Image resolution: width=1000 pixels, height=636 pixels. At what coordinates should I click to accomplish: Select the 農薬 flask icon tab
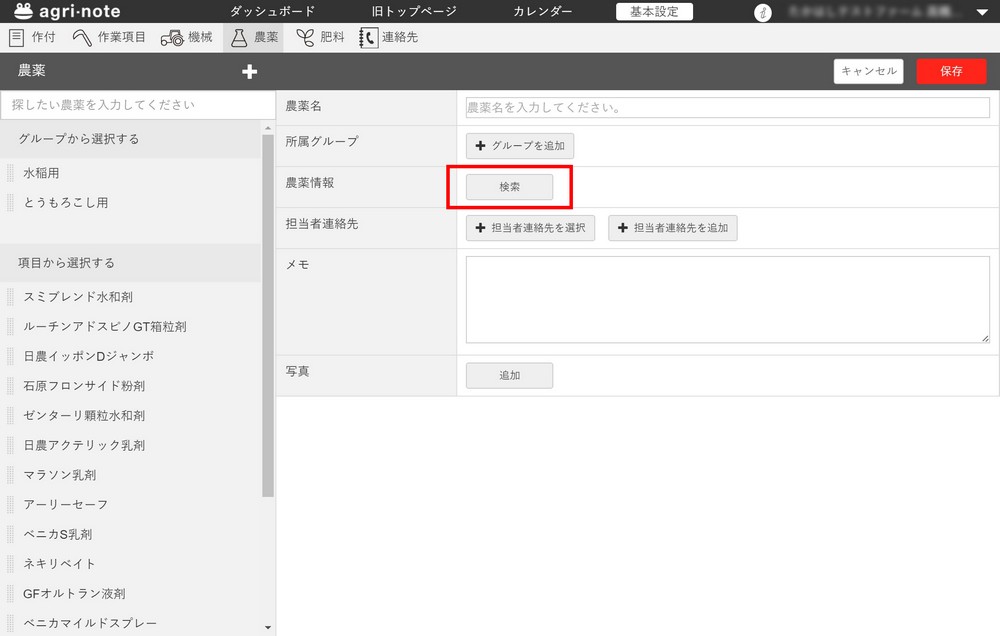pos(239,38)
